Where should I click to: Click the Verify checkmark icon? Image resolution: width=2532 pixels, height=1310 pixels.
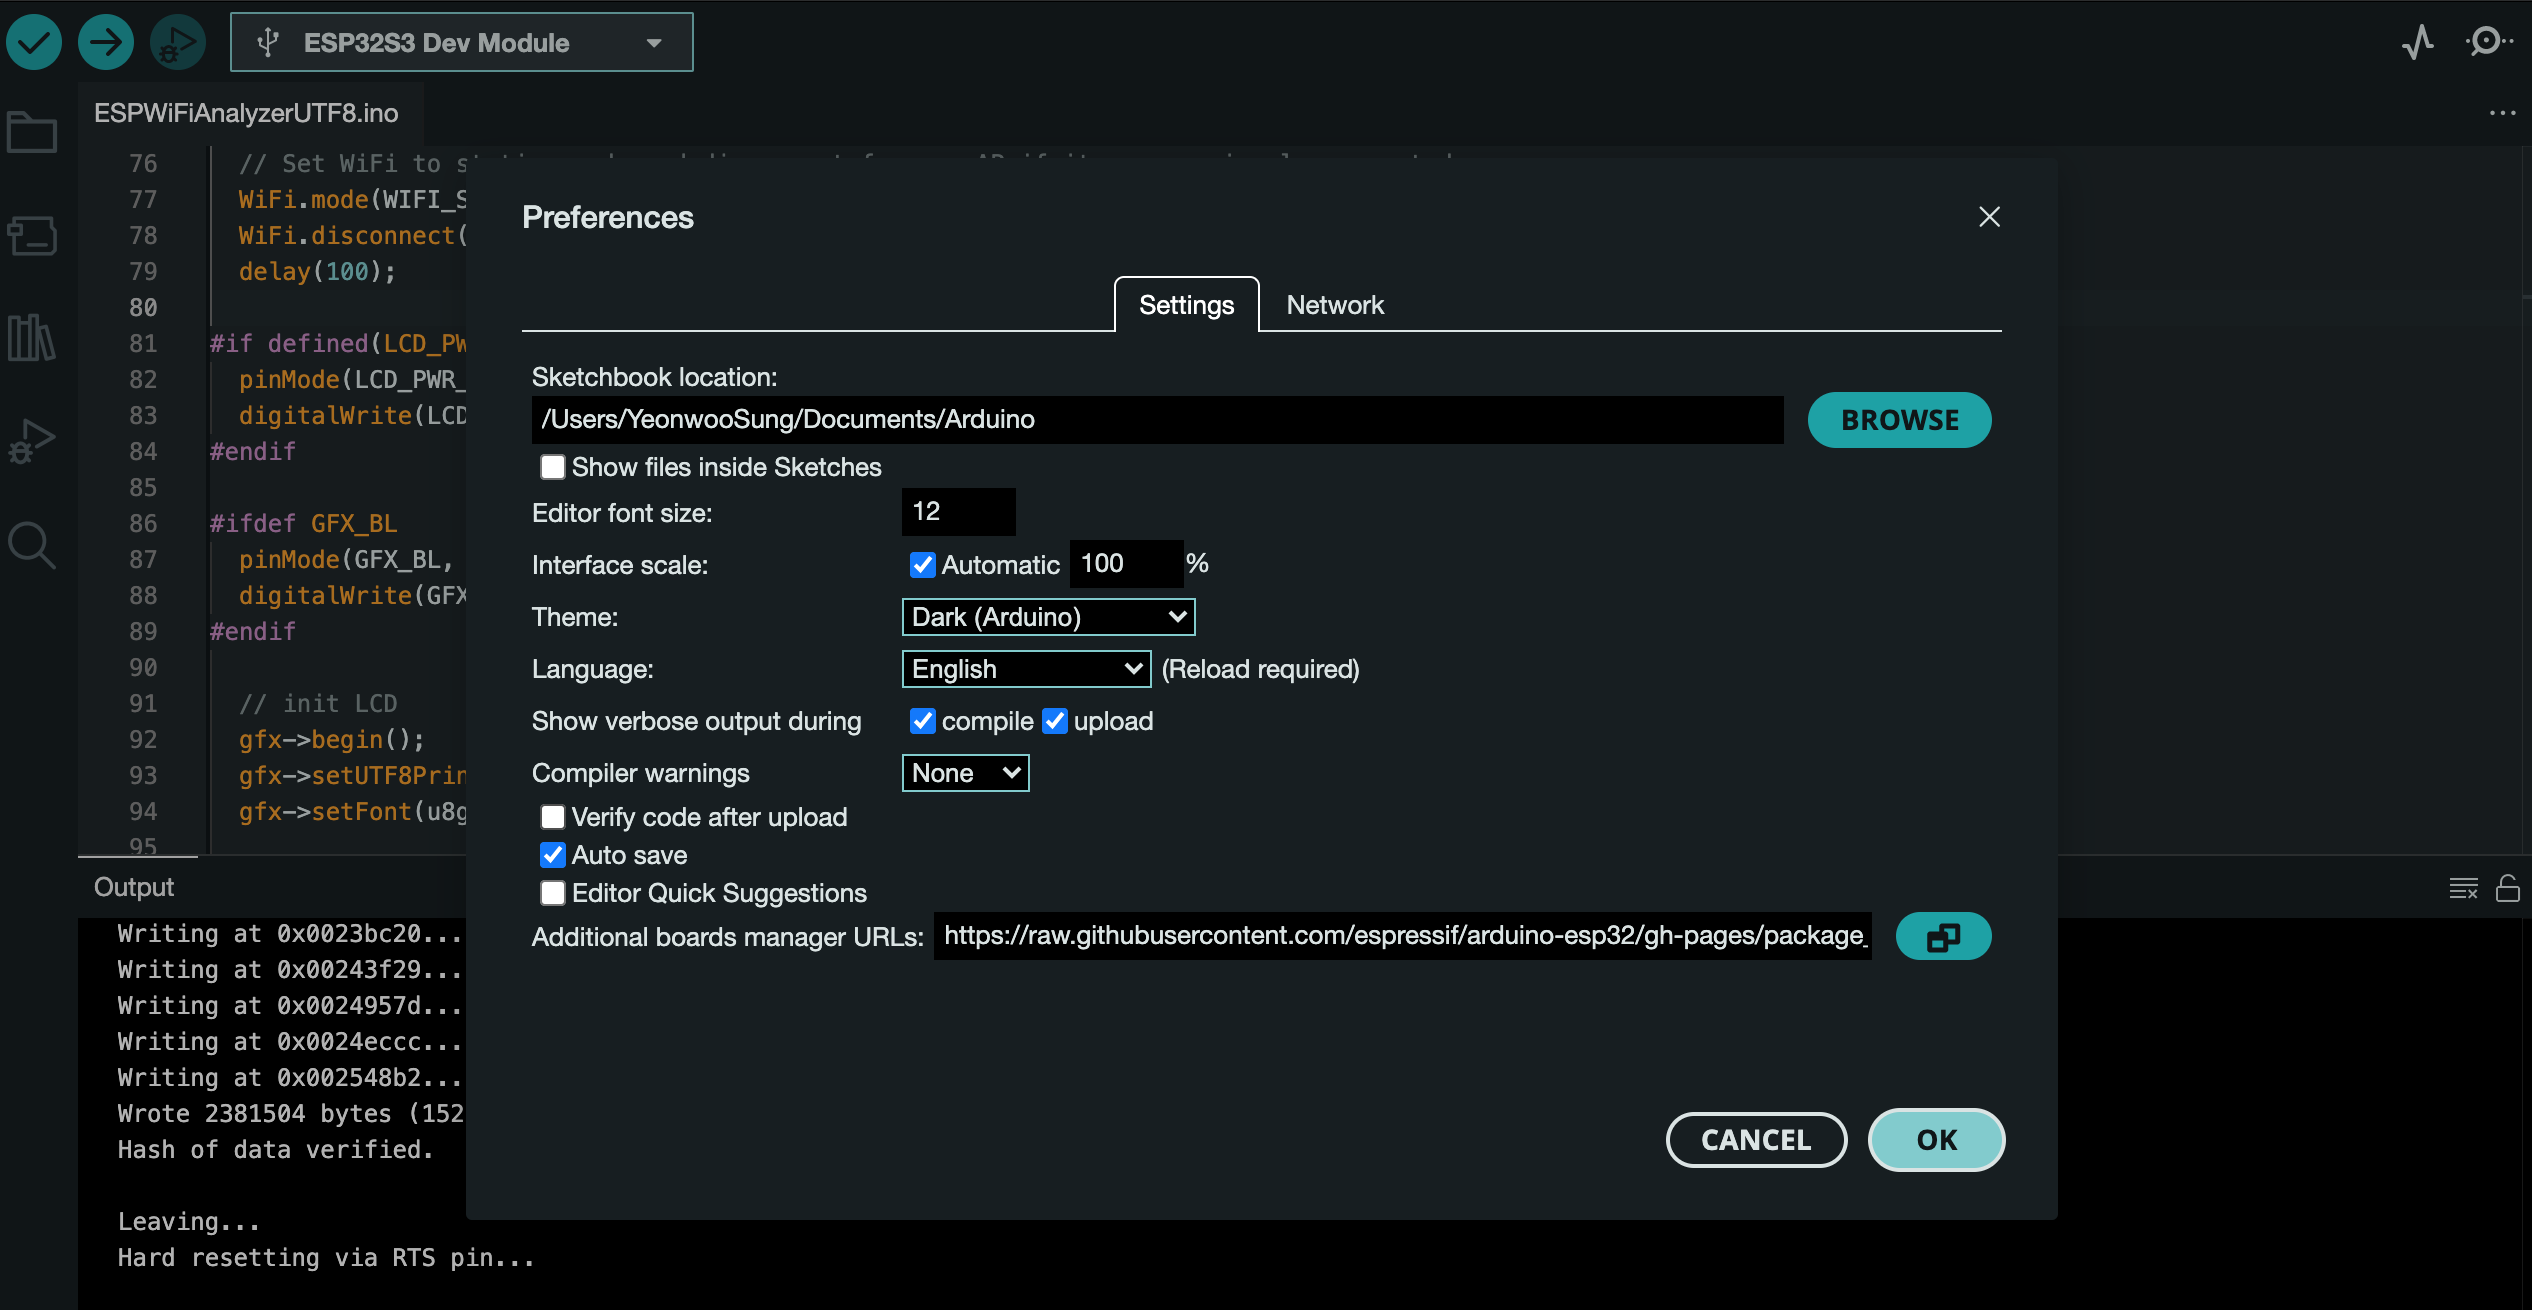(x=34, y=42)
